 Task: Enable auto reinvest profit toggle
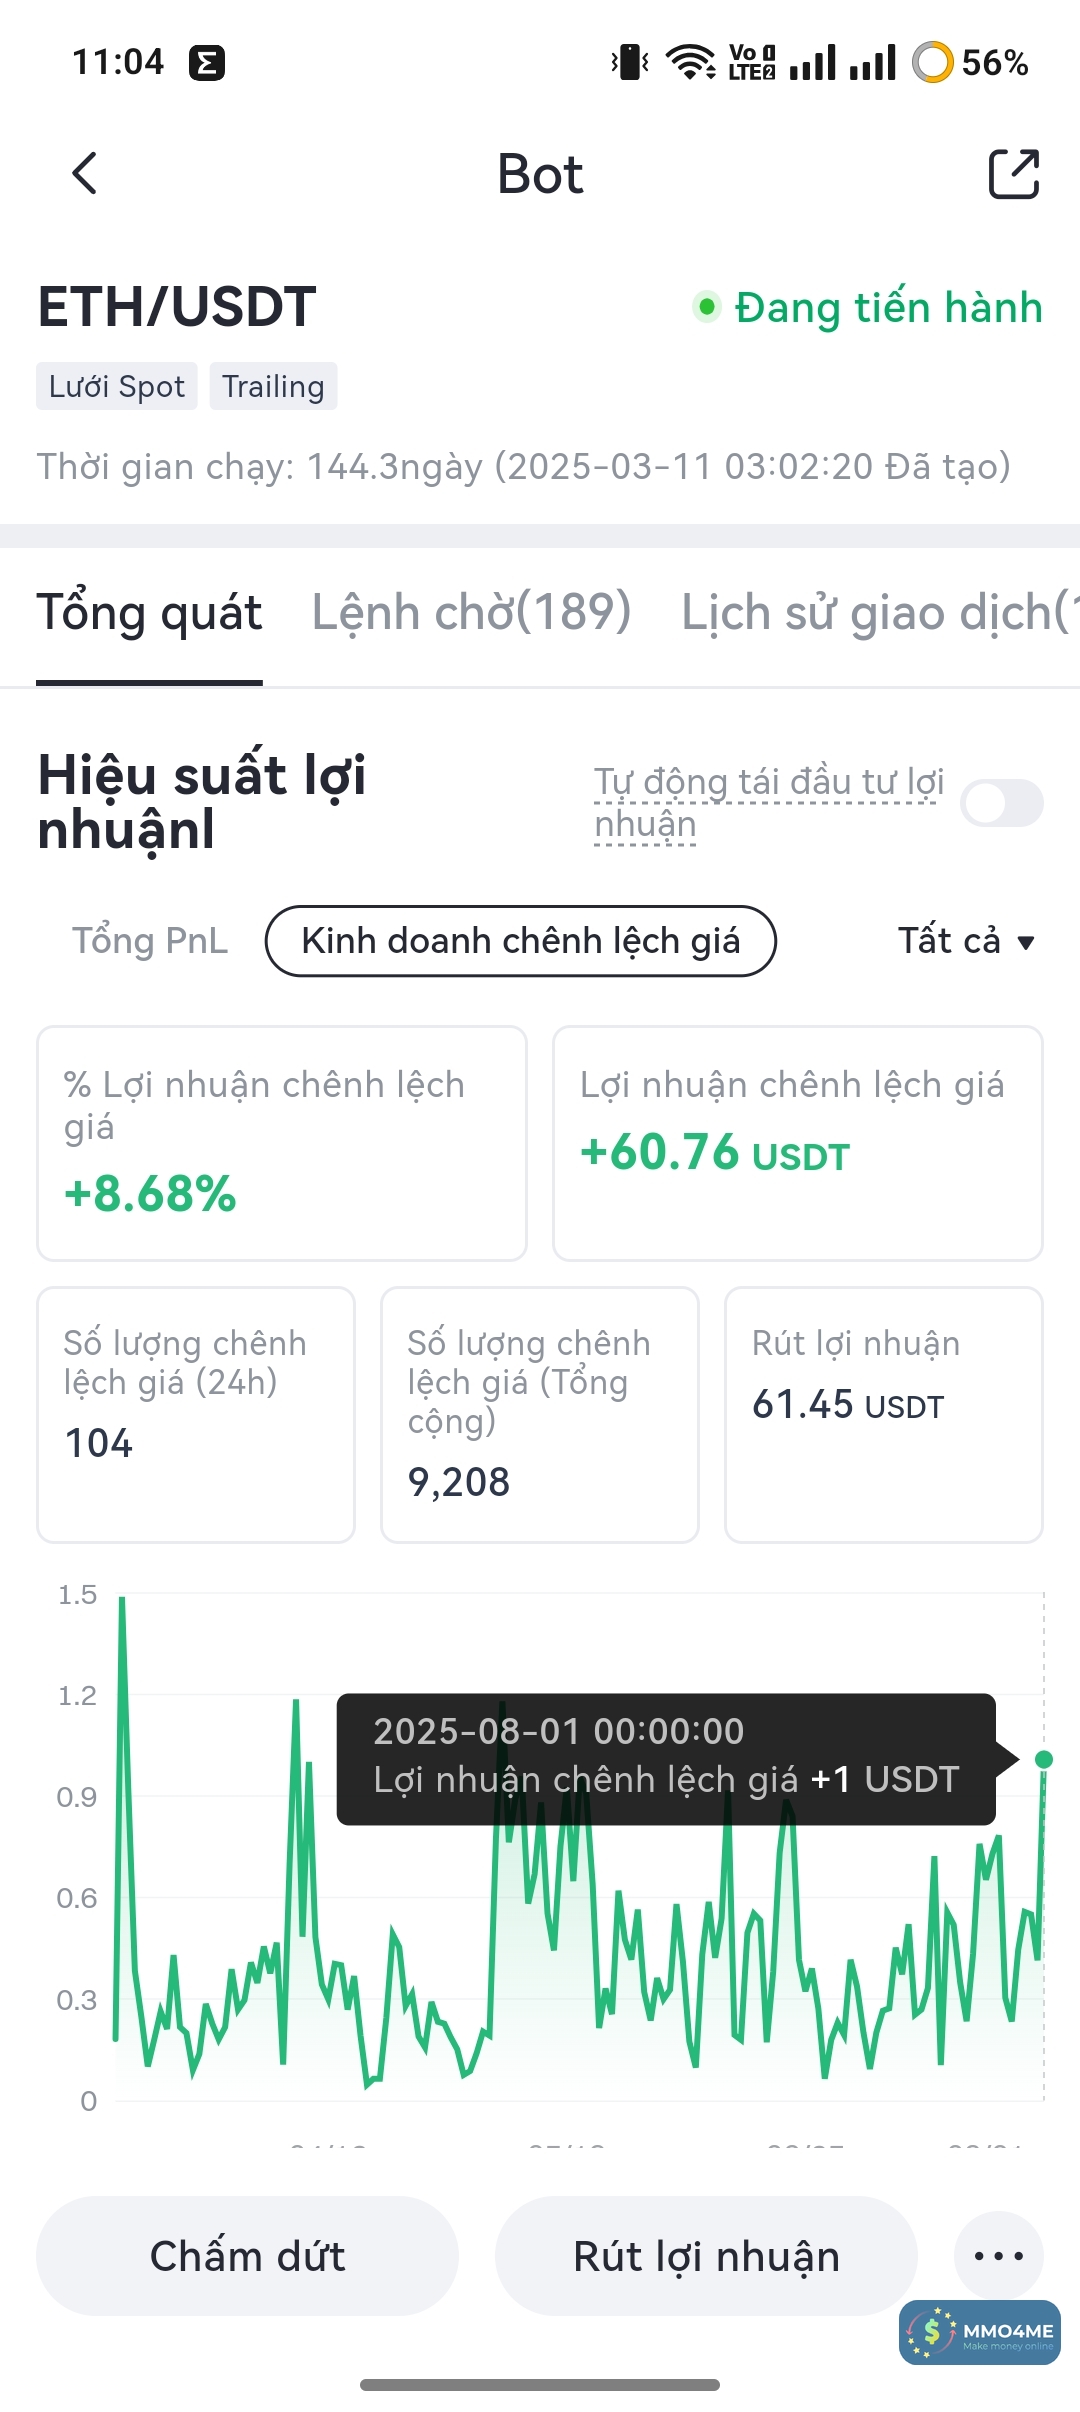point(1001,803)
